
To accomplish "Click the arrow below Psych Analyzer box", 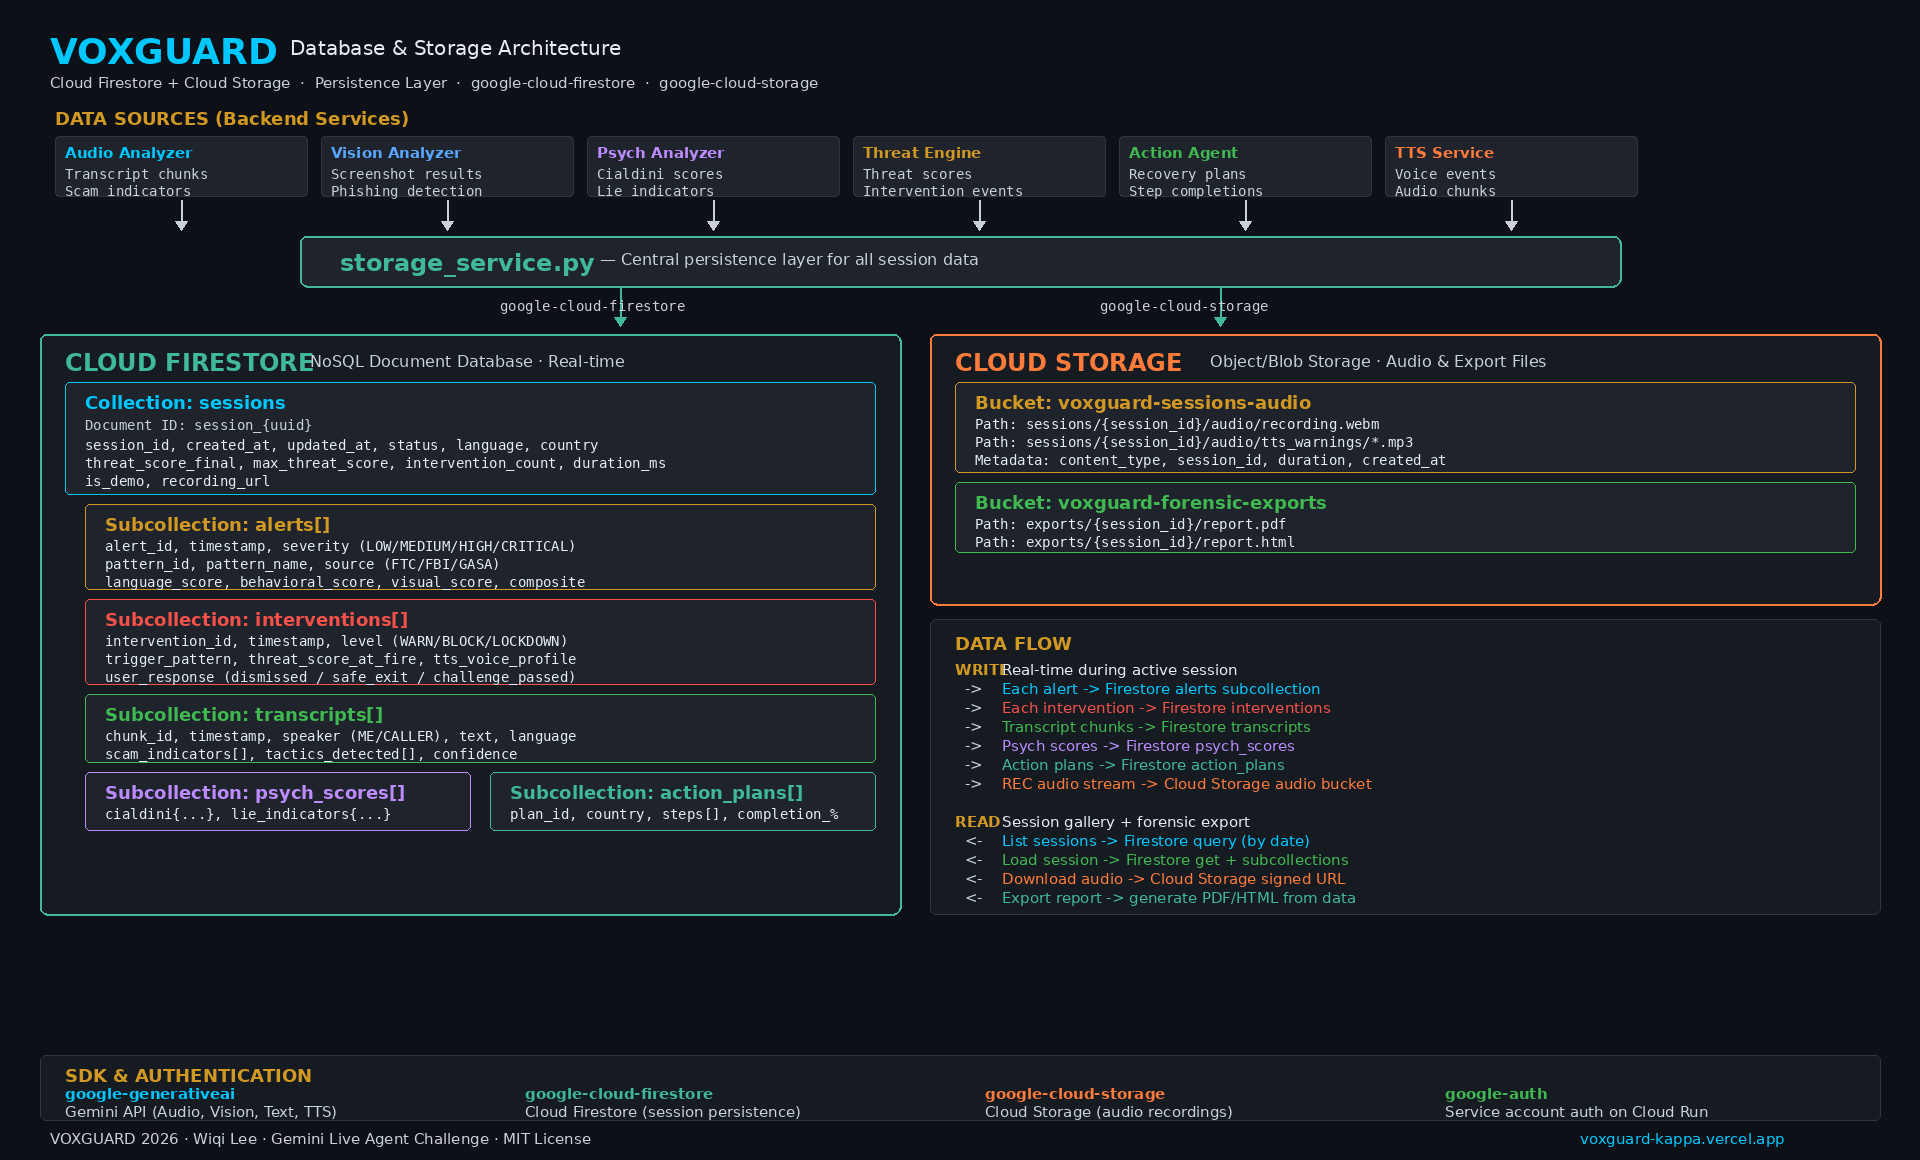I will coord(713,216).
